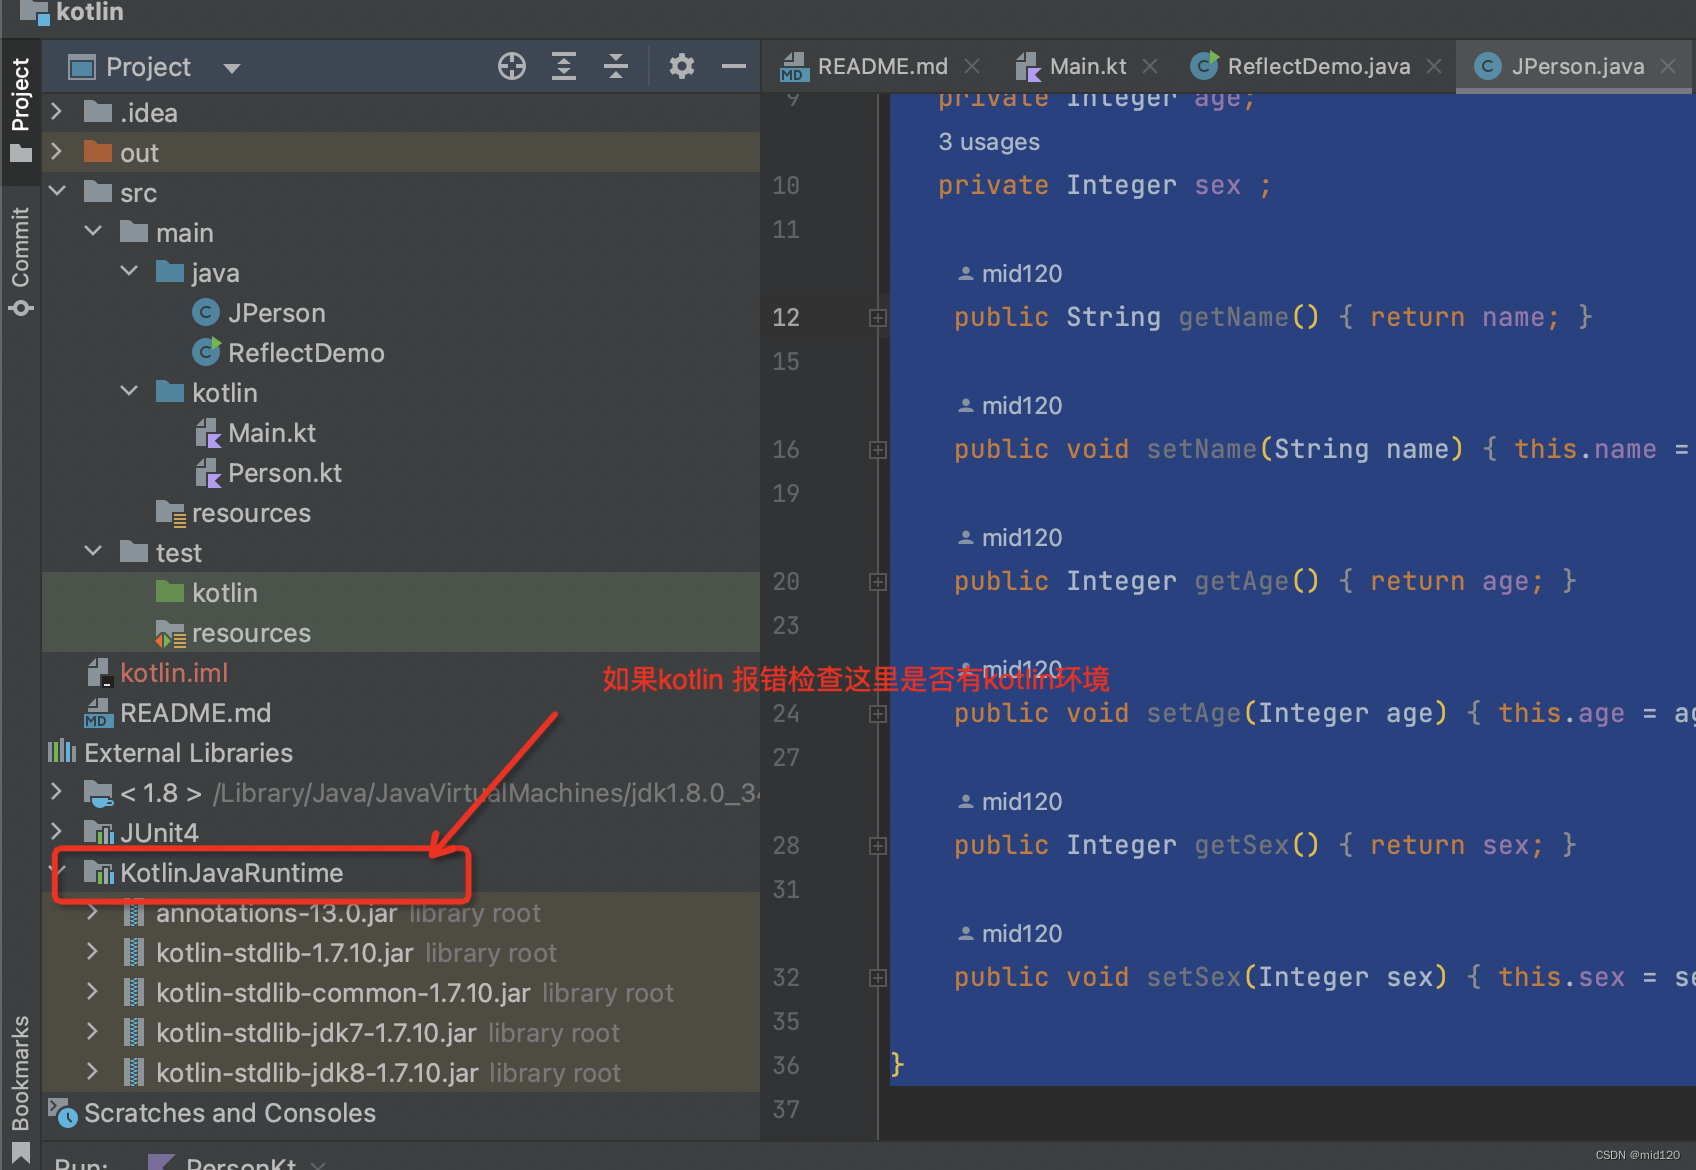The height and width of the screenshot is (1170, 1696).
Task: Close the Main.kt tab
Action: pyautogui.click(x=1150, y=66)
